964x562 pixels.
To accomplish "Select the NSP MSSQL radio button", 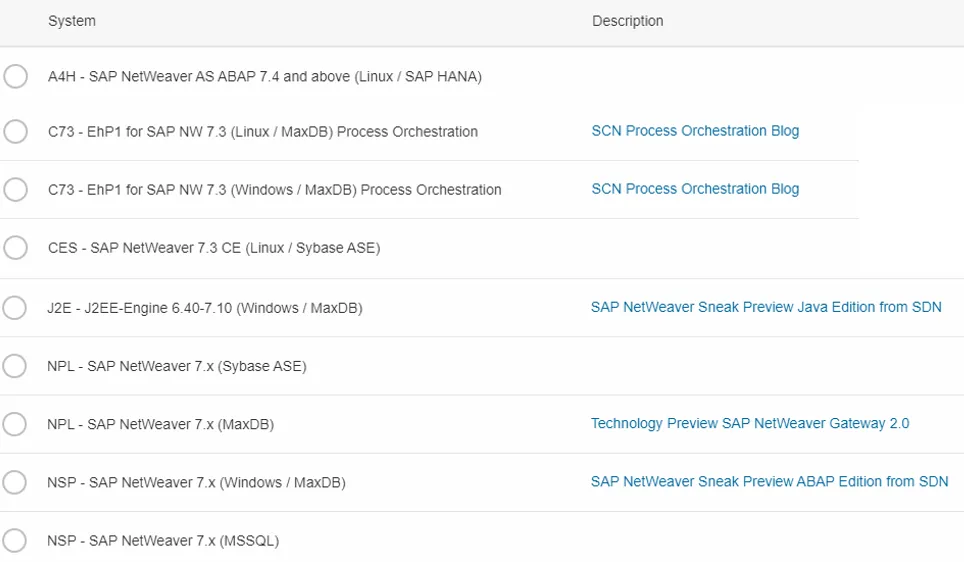I will point(15,541).
